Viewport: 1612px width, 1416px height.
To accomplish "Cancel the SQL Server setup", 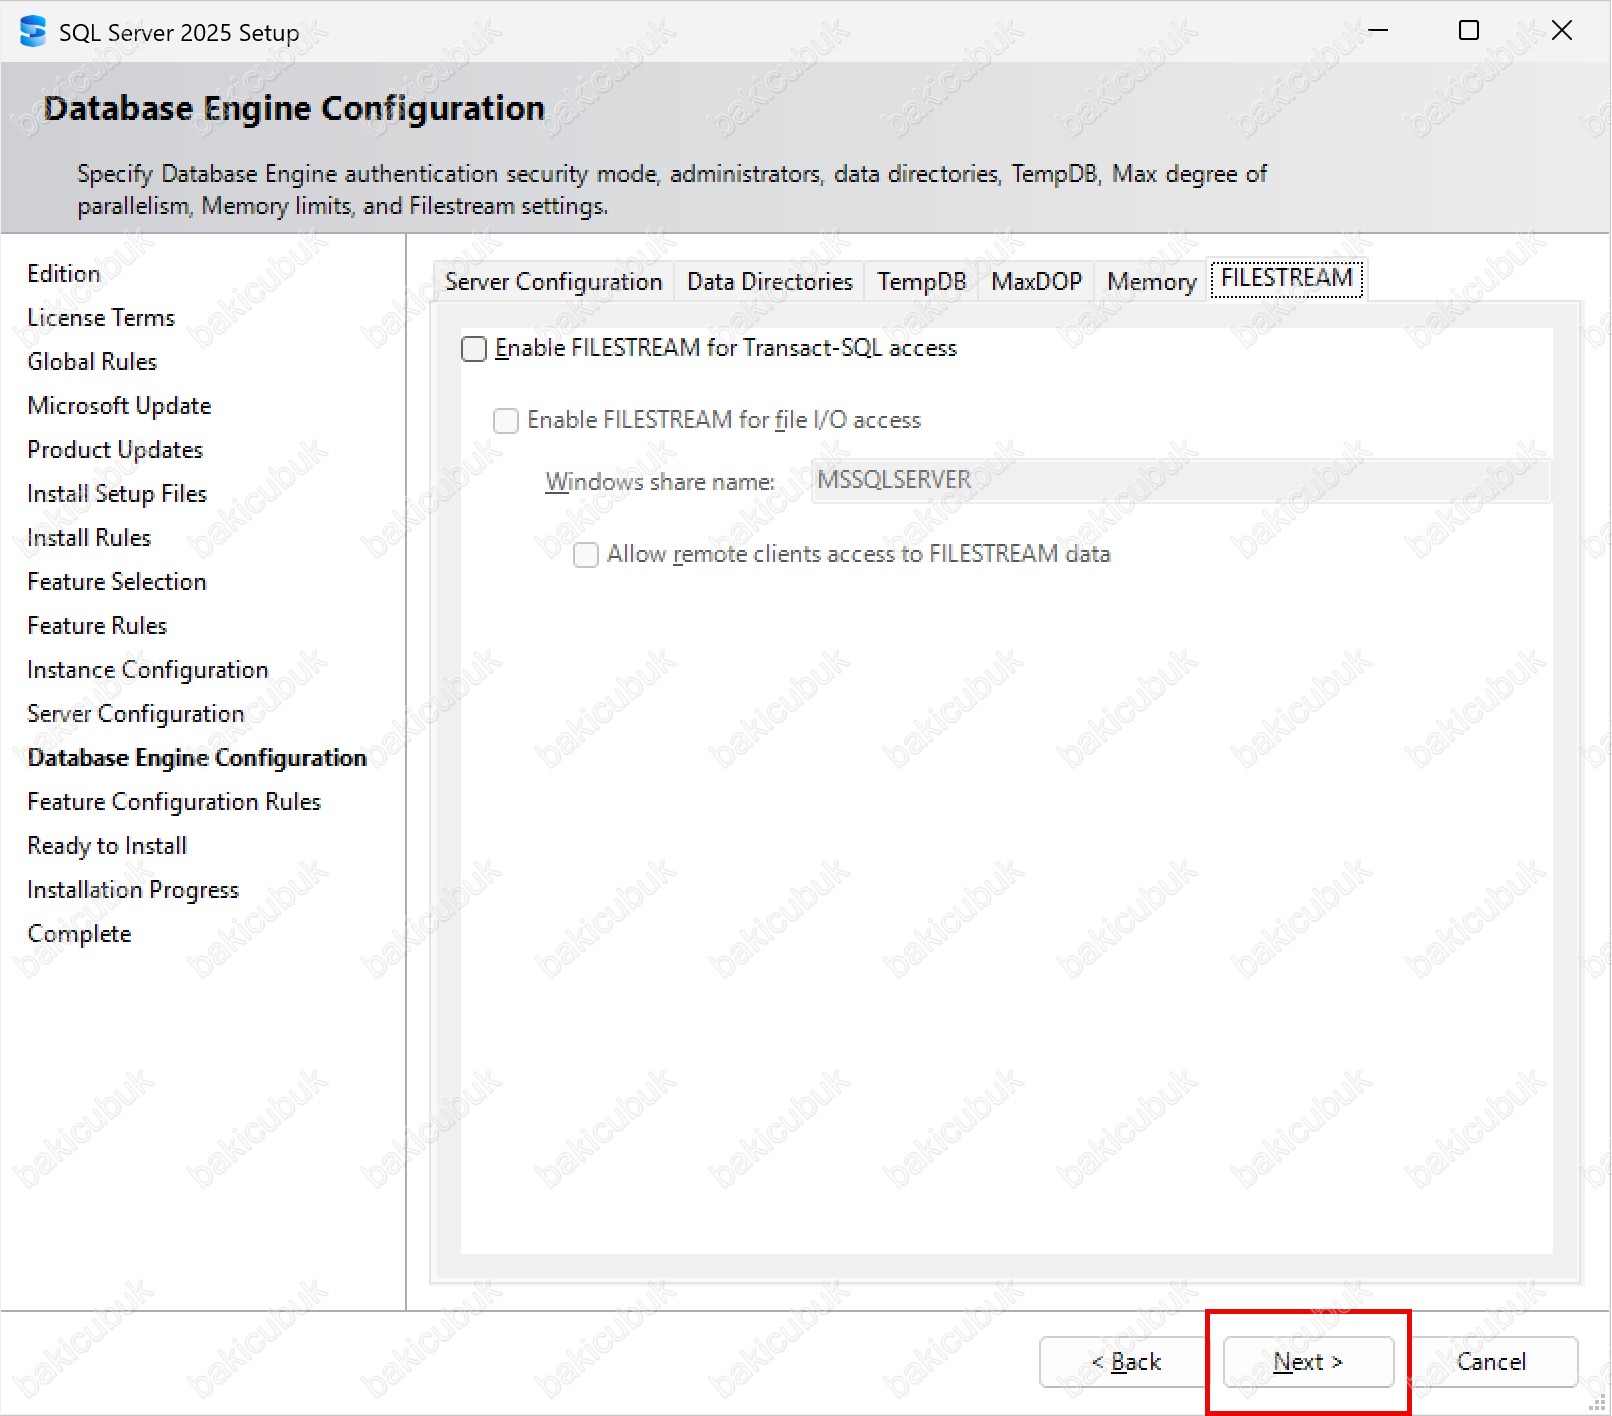I will 1492,1362.
